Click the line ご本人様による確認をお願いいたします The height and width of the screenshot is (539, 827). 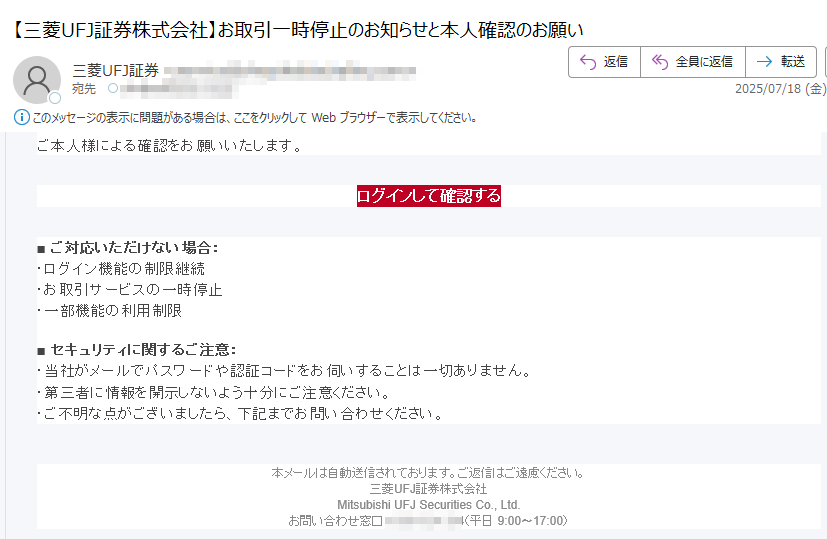click(170, 146)
